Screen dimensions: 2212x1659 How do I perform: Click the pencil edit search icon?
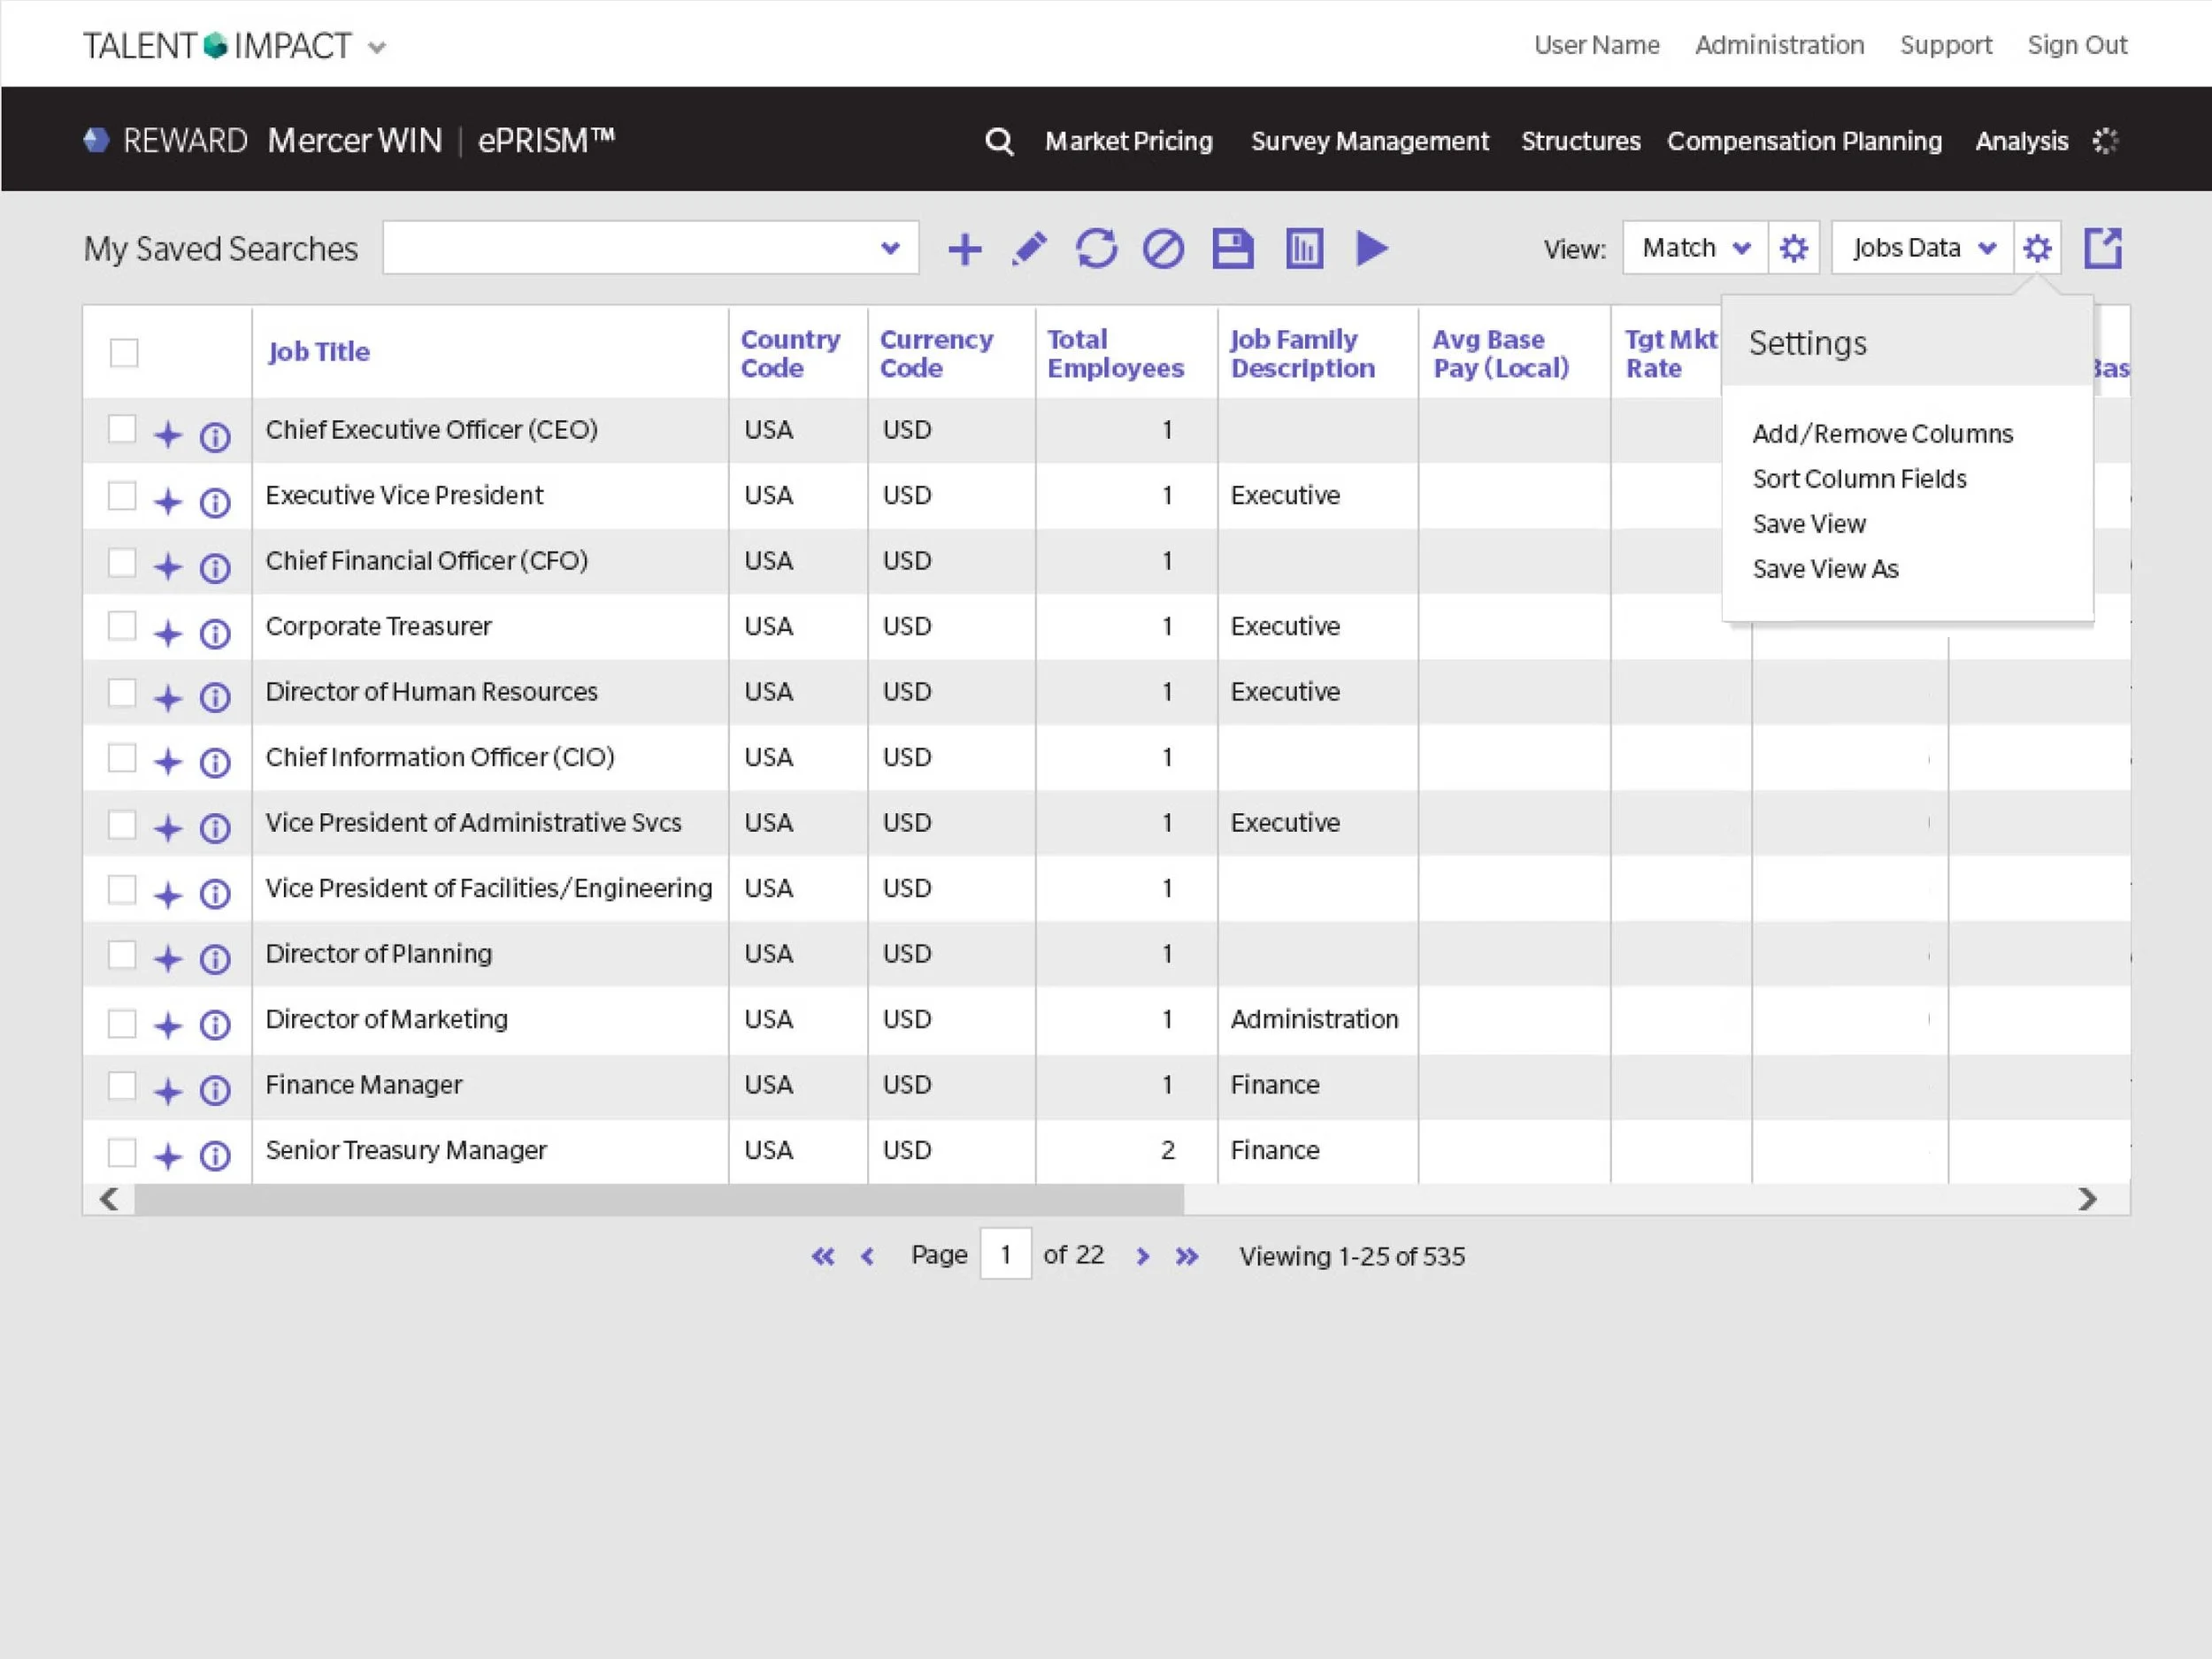point(1029,249)
